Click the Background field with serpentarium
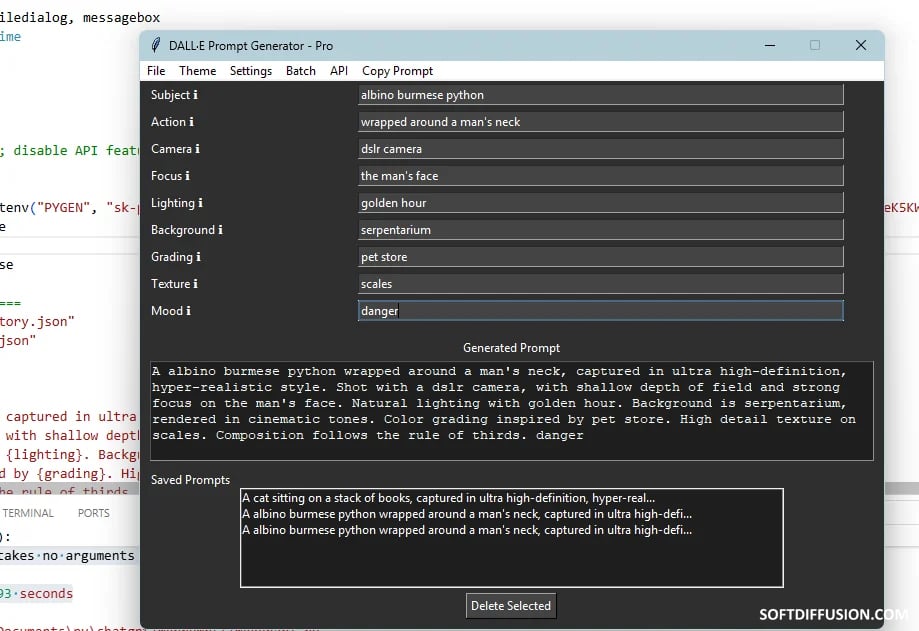 tap(601, 230)
